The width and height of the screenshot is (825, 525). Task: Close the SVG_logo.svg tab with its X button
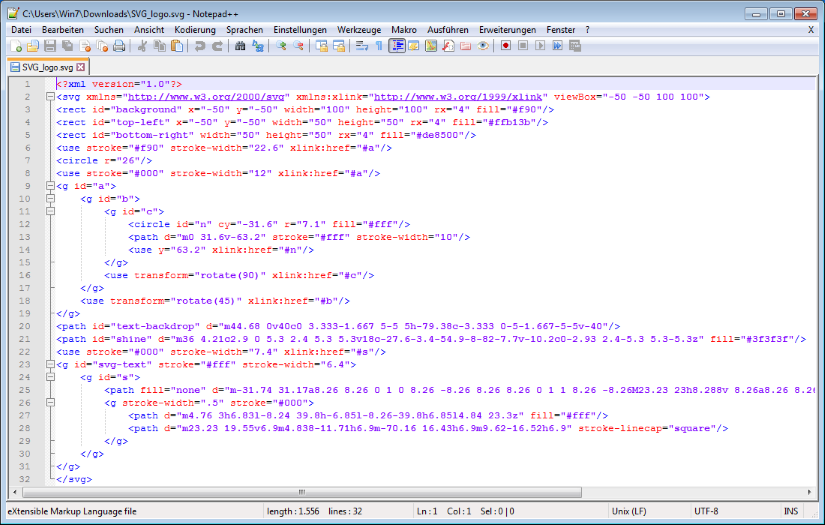82,67
